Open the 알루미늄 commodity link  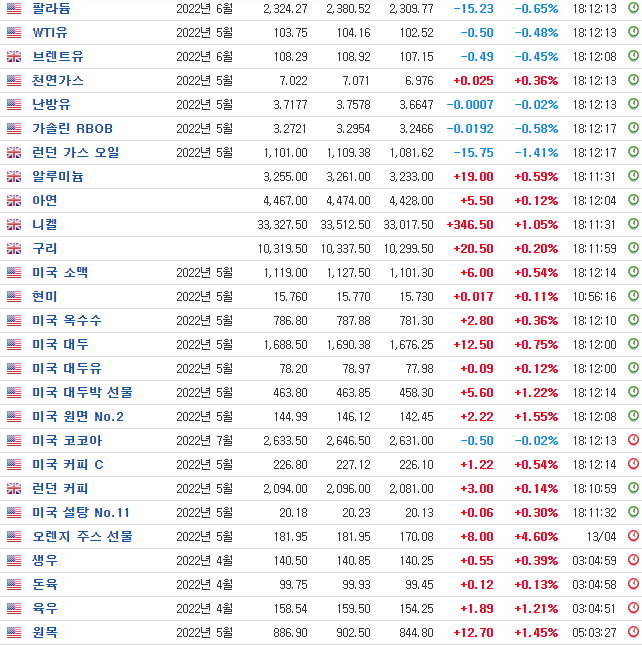click(58, 176)
